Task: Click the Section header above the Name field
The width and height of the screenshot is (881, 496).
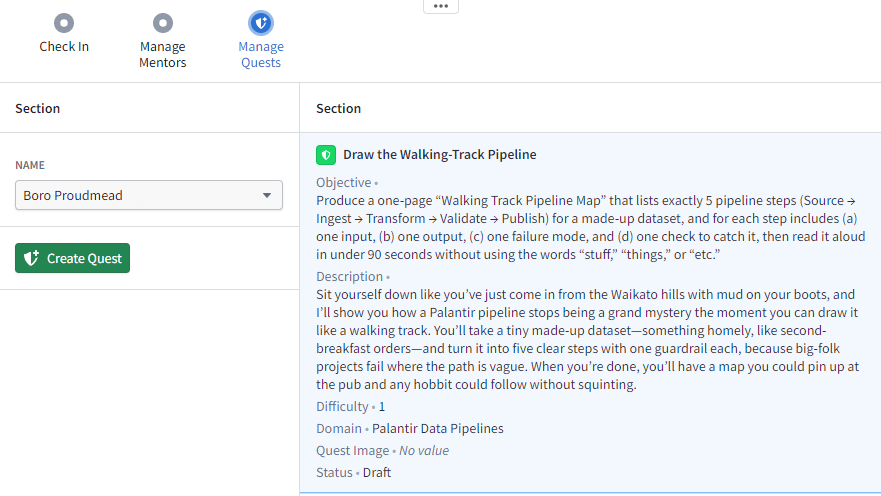Action: pyautogui.click(x=38, y=108)
